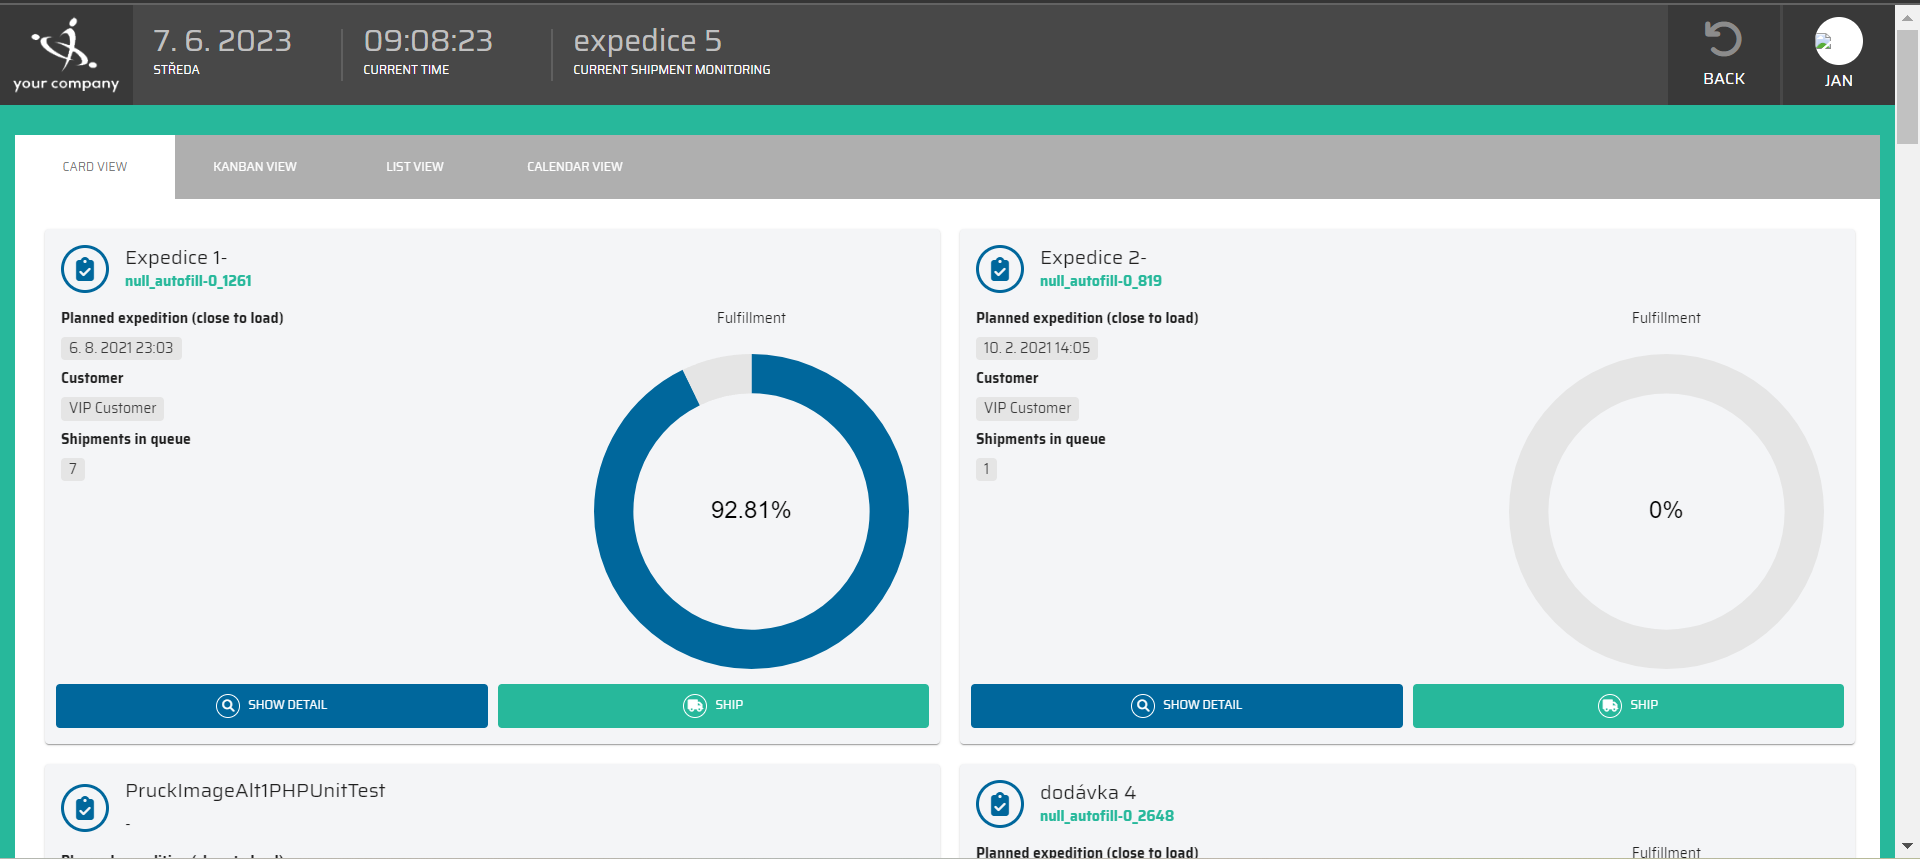
Task: Click the Expedice 1 clipboard icon
Action: pos(85,269)
